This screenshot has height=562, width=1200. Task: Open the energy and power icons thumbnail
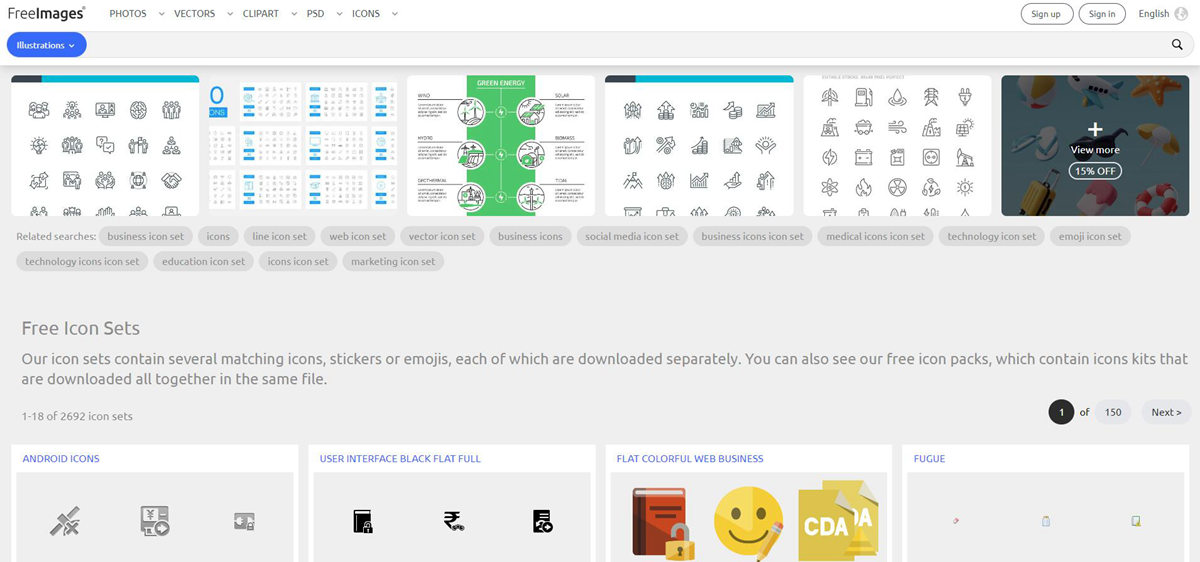click(897, 146)
